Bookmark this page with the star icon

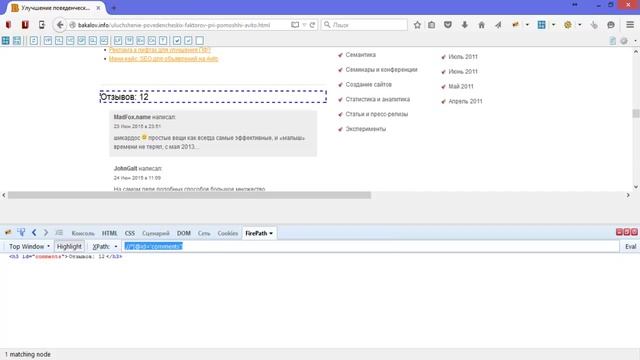pos(417,25)
